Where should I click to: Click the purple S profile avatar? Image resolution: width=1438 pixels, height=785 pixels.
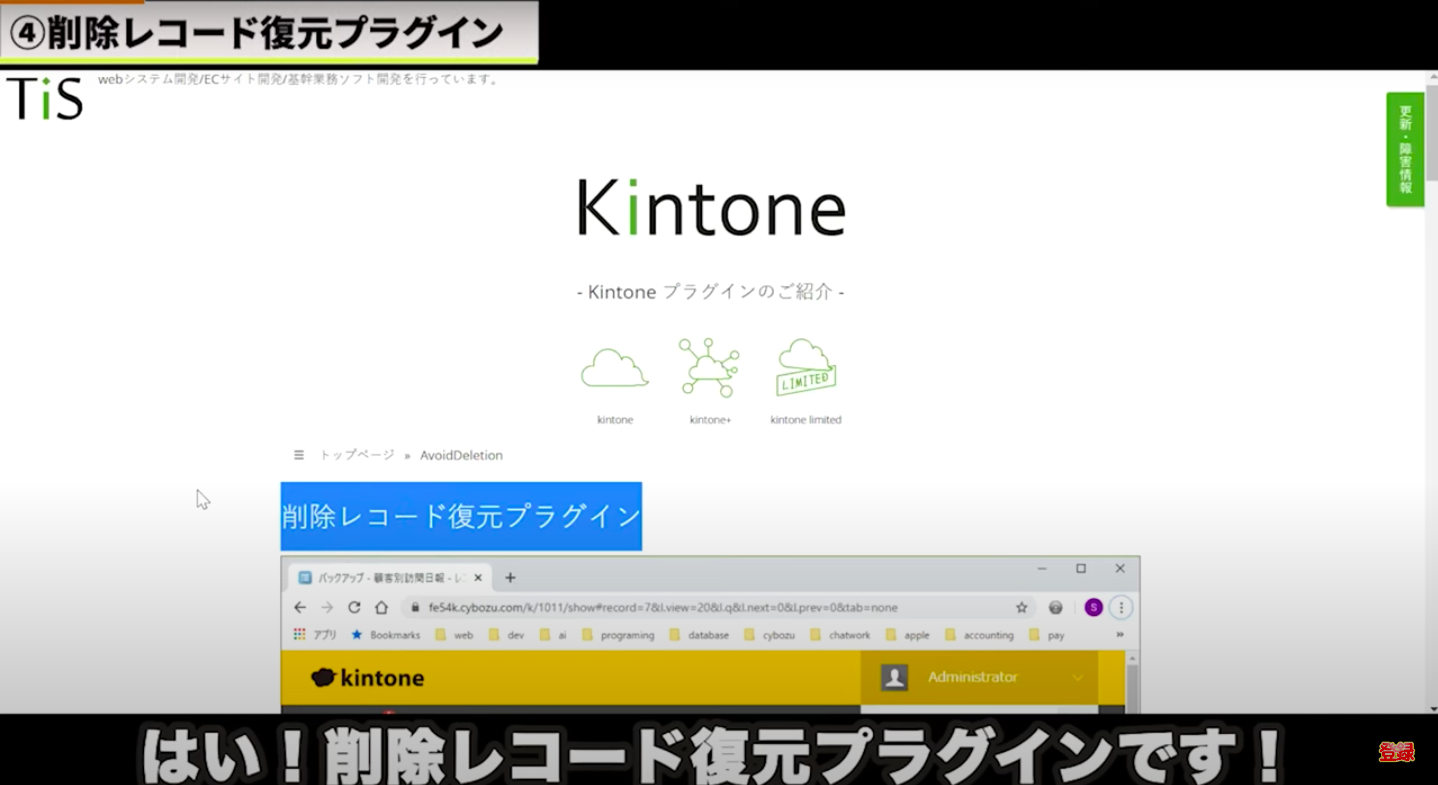tap(1093, 607)
